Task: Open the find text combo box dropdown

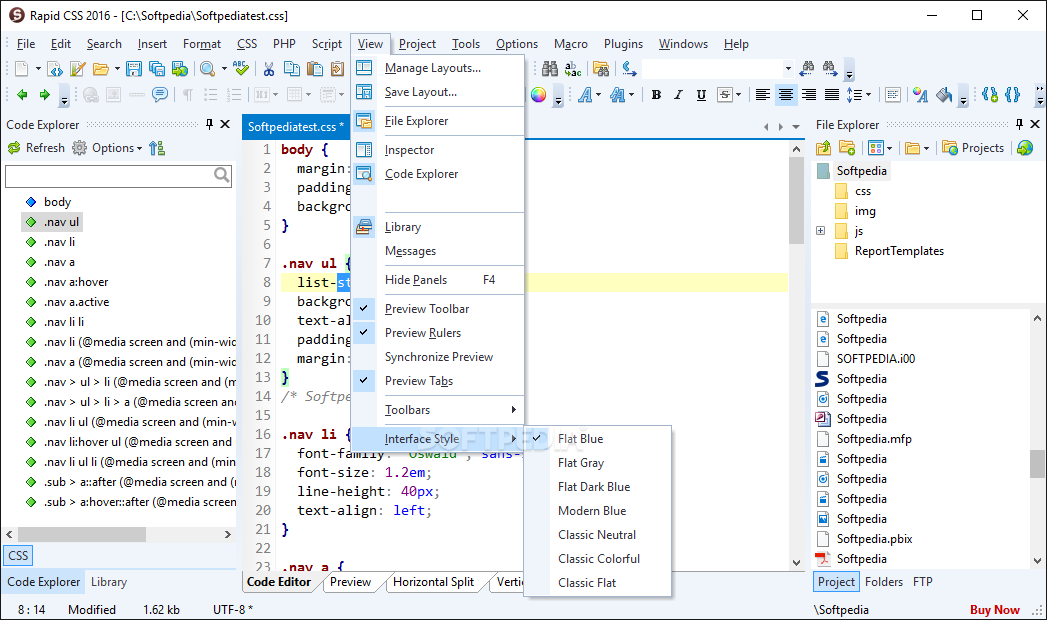Action: [x=788, y=69]
